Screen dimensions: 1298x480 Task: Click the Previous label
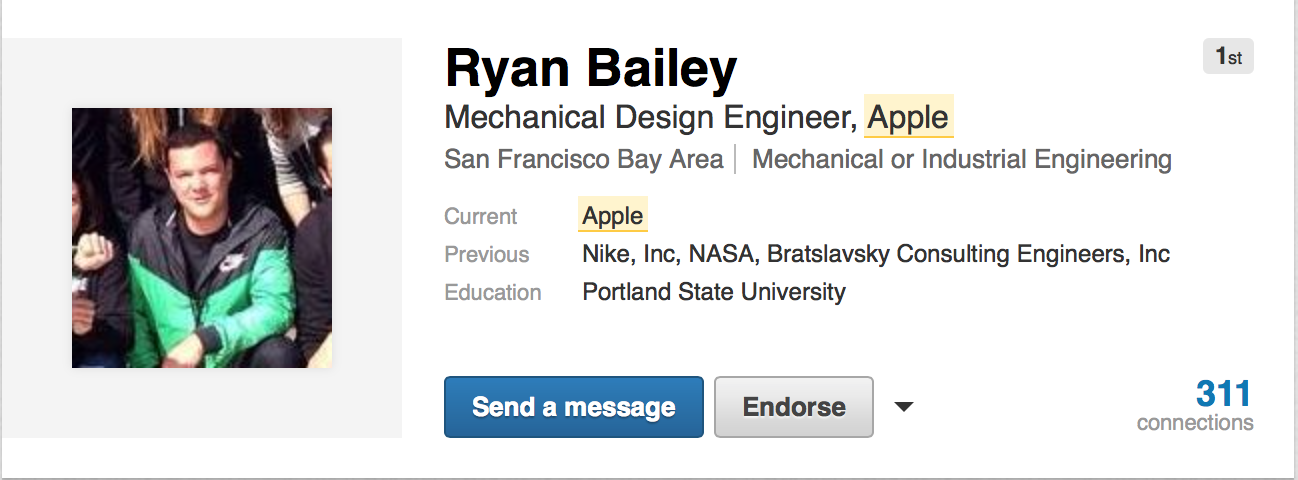pyautogui.click(x=487, y=254)
